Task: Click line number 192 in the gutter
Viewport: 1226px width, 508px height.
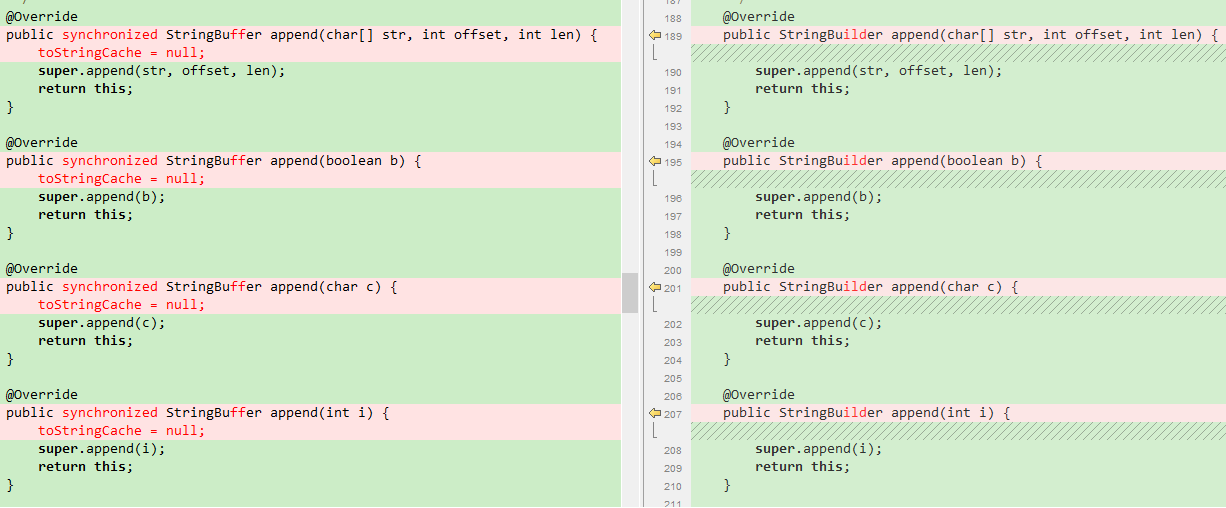Action: point(673,108)
